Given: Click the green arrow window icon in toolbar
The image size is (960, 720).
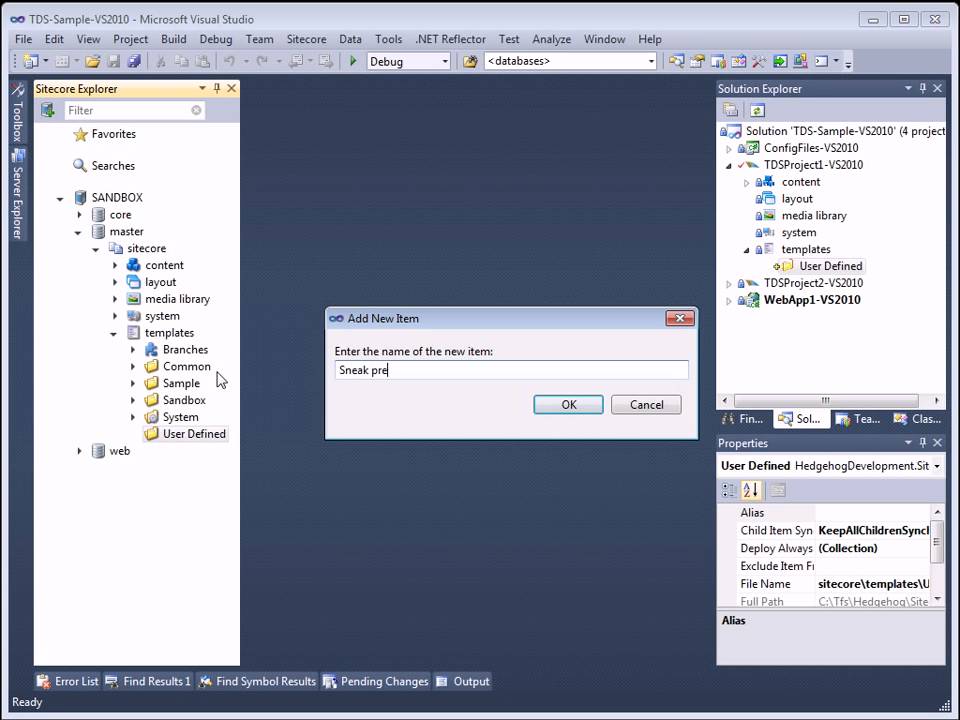Looking at the screenshot, I should point(779,61).
